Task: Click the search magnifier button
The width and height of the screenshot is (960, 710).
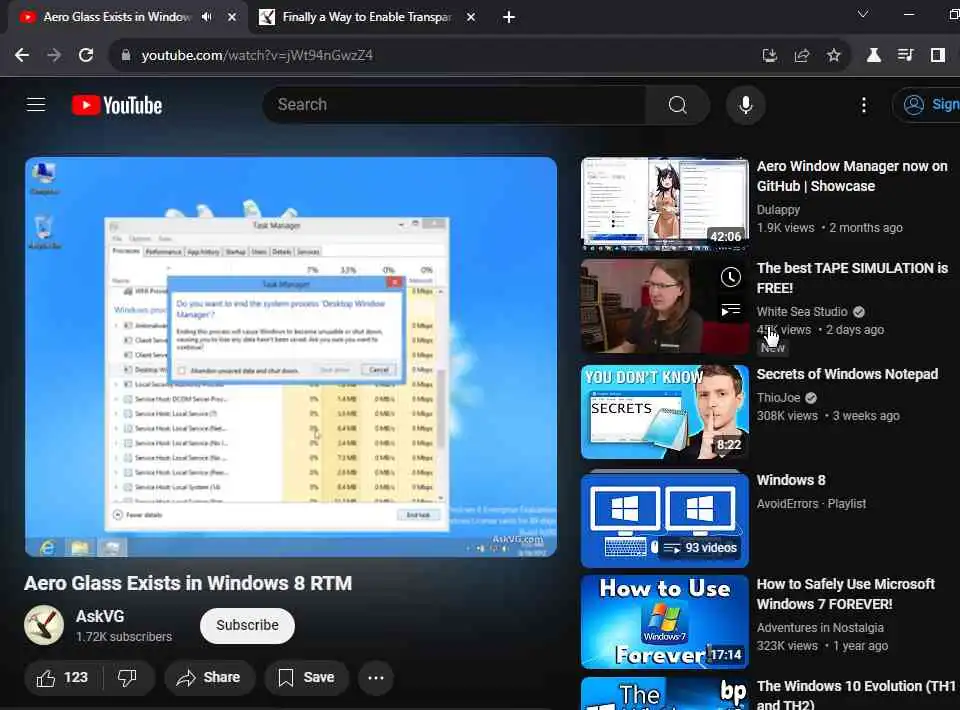Action: (x=677, y=105)
